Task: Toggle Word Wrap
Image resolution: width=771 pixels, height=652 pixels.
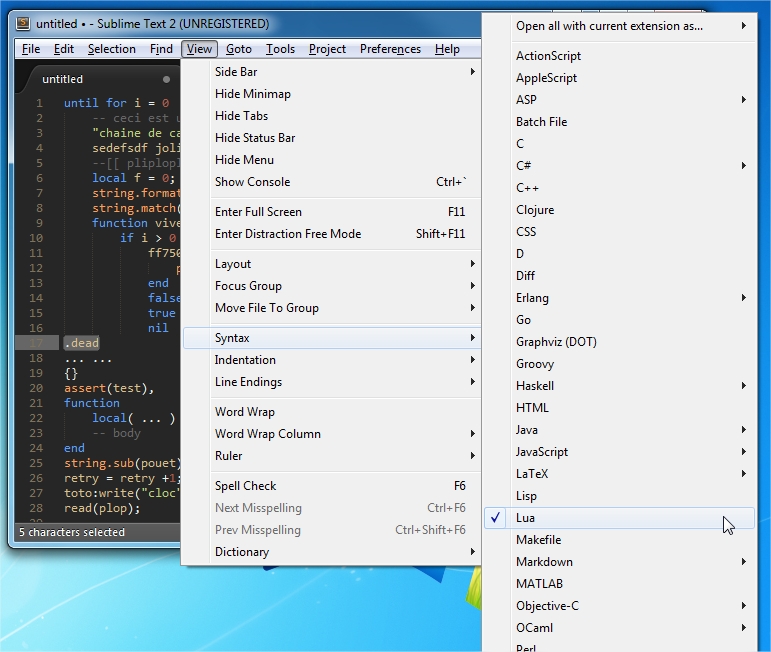Action: 331,412
